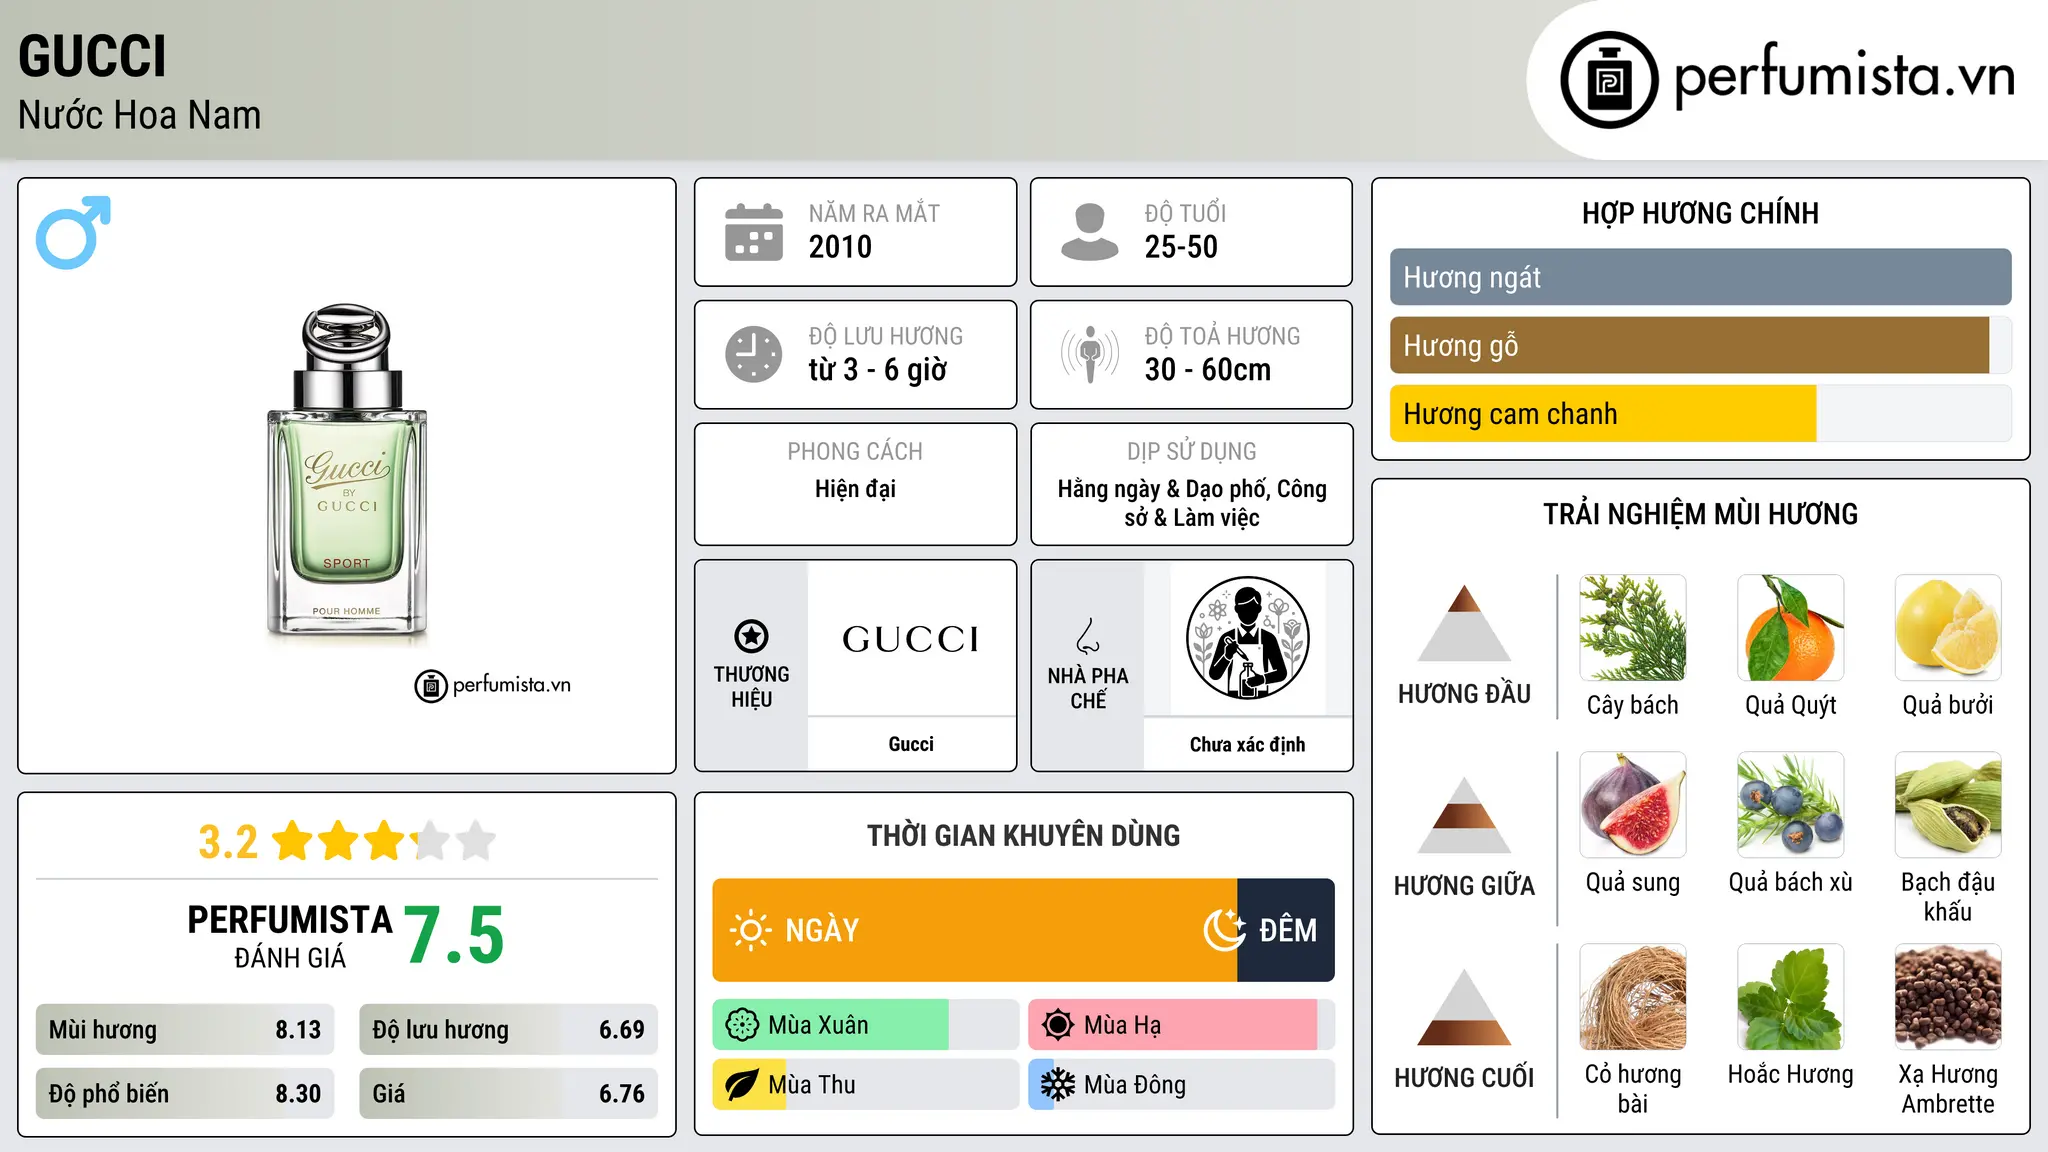Click the sillage value 30 - 60cm
The height and width of the screenshot is (1152, 2048).
point(1207,370)
